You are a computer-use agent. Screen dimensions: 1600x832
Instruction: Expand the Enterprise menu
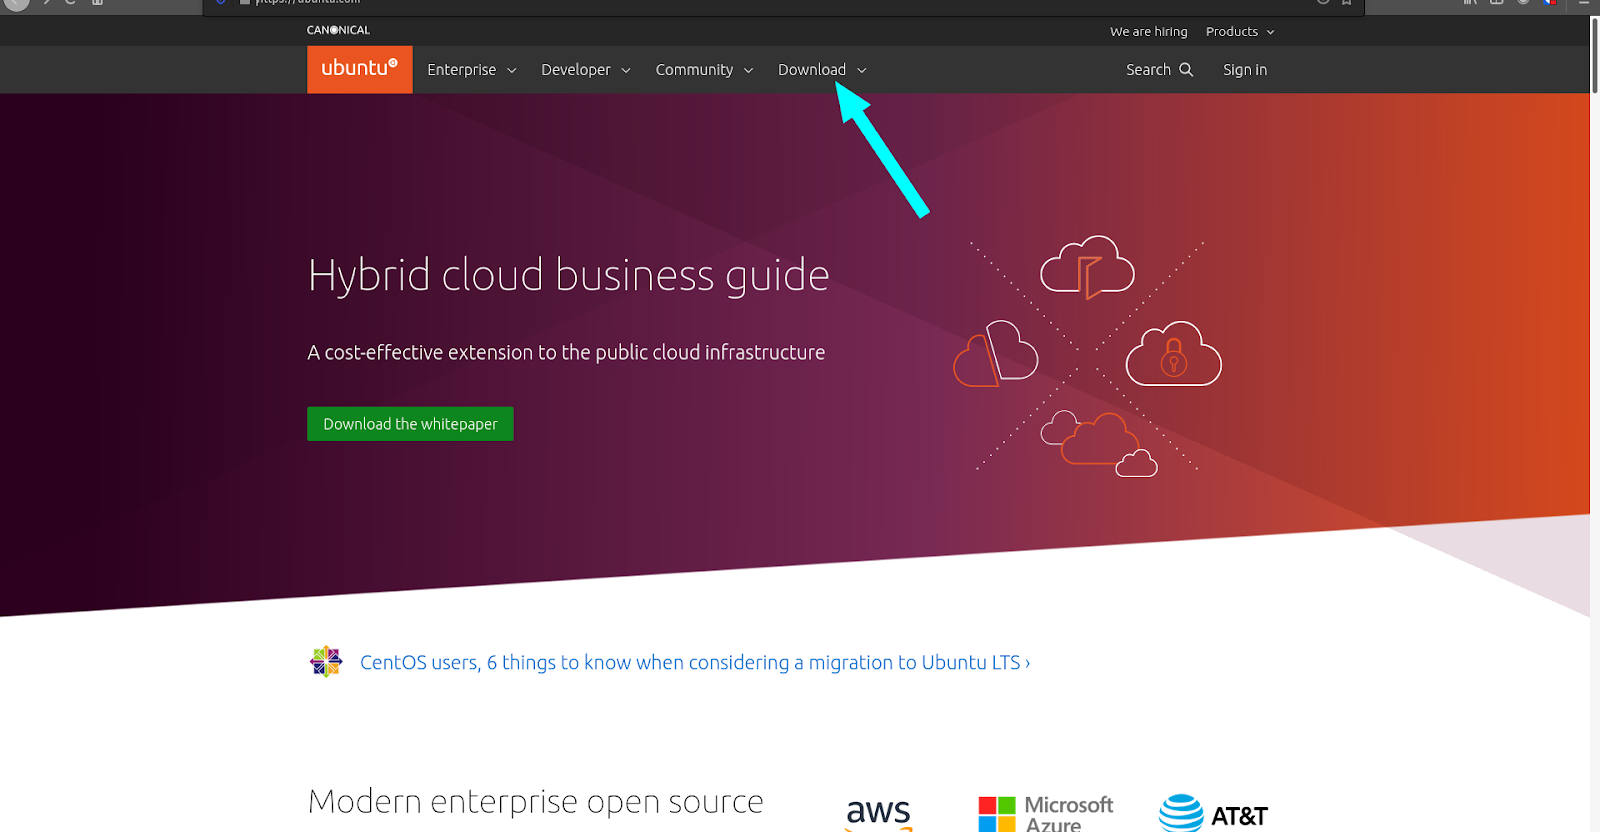tap(471, 70)
